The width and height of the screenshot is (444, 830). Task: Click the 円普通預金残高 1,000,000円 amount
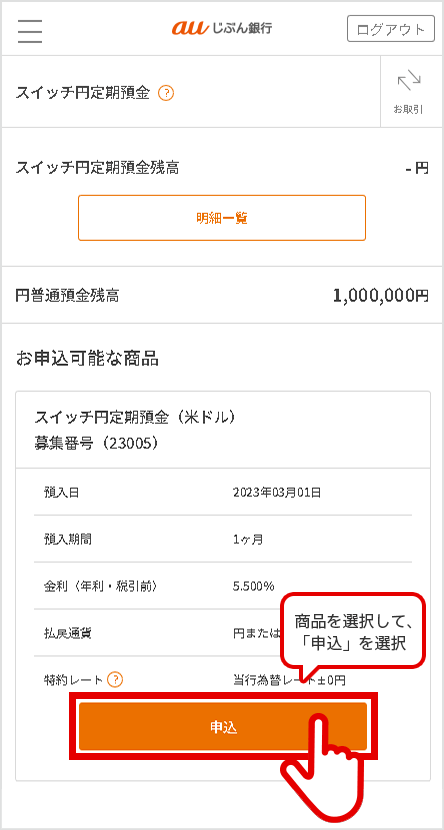pyautogui.click(x=380, y=296)
